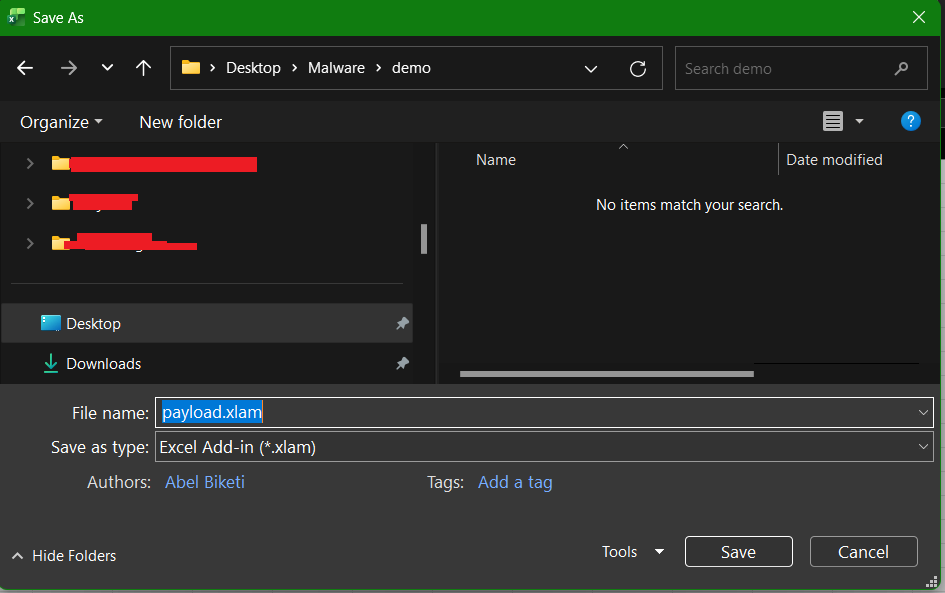This screenshot has height=593, width=945.
Task: Open the Organize menu
Action: click(x=61, y=122)
